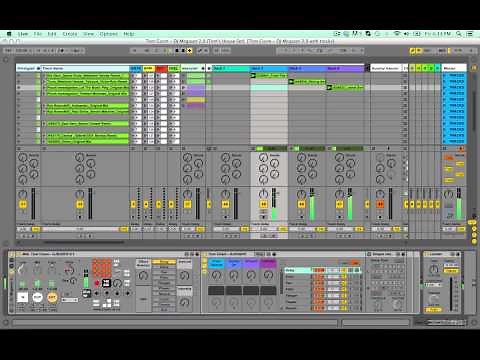Open Spotlight search in macOS menu bar
The image size is (480, 360).
(x=459, y=34)
